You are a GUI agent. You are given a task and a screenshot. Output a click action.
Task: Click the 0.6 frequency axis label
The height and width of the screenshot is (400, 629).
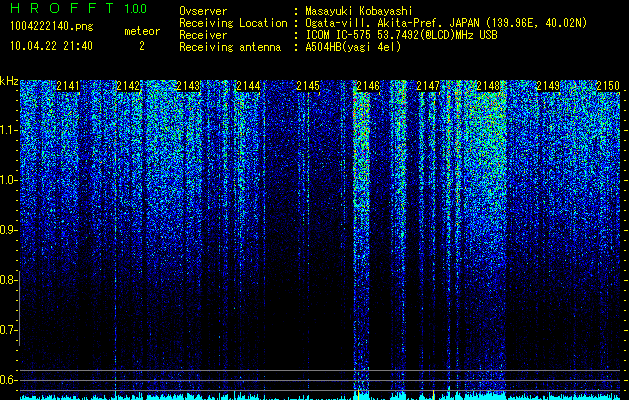click(9, 380)
